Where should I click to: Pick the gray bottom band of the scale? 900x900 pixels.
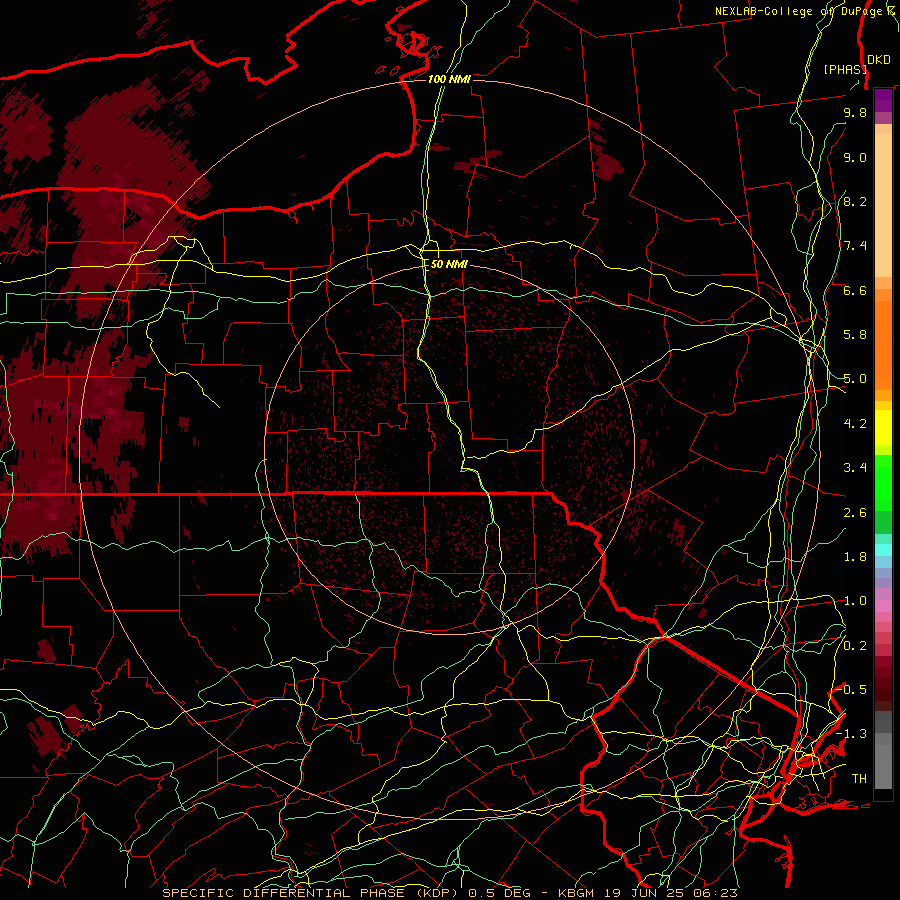pyautogui.click(x=883, y=750)
